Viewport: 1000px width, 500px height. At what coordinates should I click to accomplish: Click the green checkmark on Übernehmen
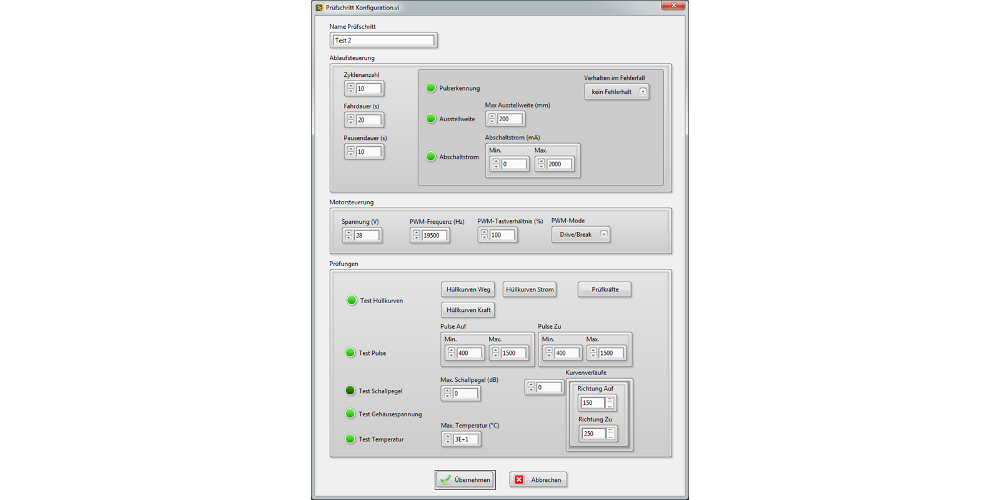point(445,480)
